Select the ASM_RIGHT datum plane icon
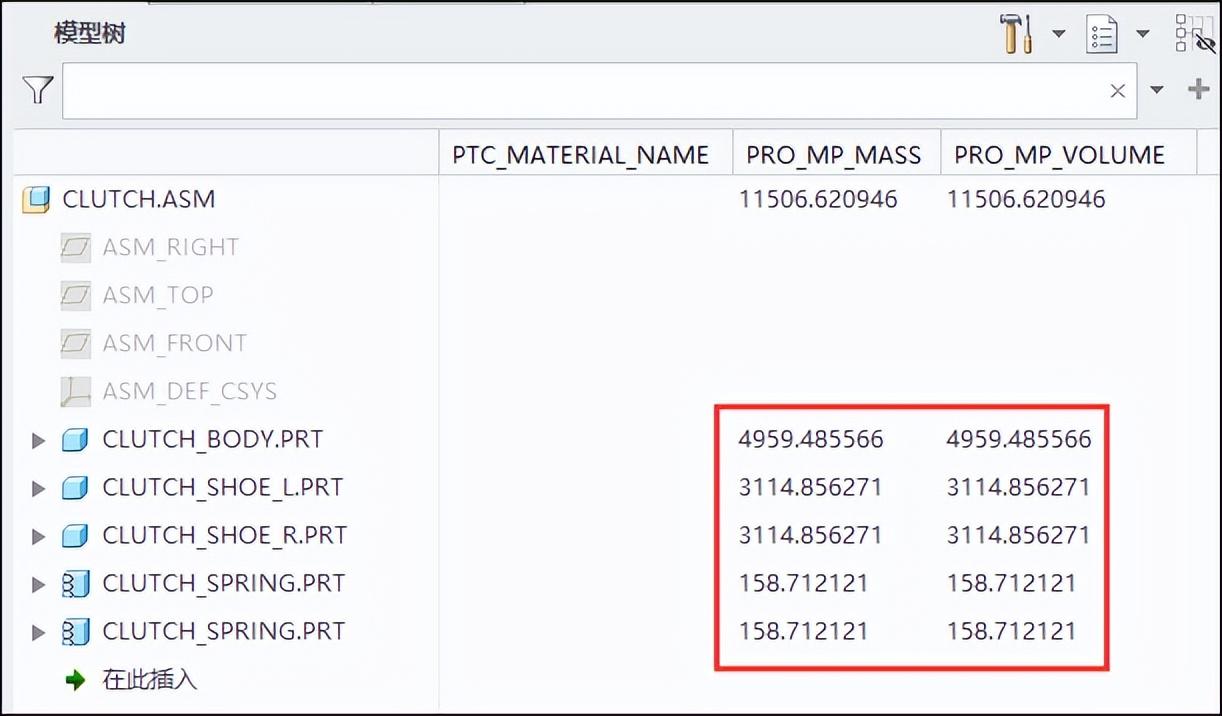The height and width of the screenshot is (716, 1222). pos(75,247)
